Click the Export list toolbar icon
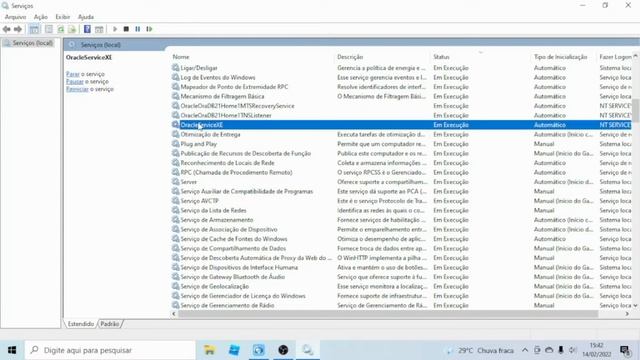The height and width of the screenshot is (360, 640). point(72,29)
